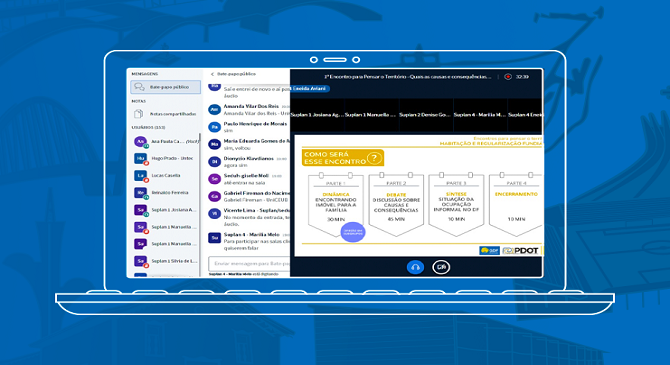Open the Notas compartilhadas shared notes
Image resolution: width=670 pixels, height=365 pixels.
[x=165, y=114]
